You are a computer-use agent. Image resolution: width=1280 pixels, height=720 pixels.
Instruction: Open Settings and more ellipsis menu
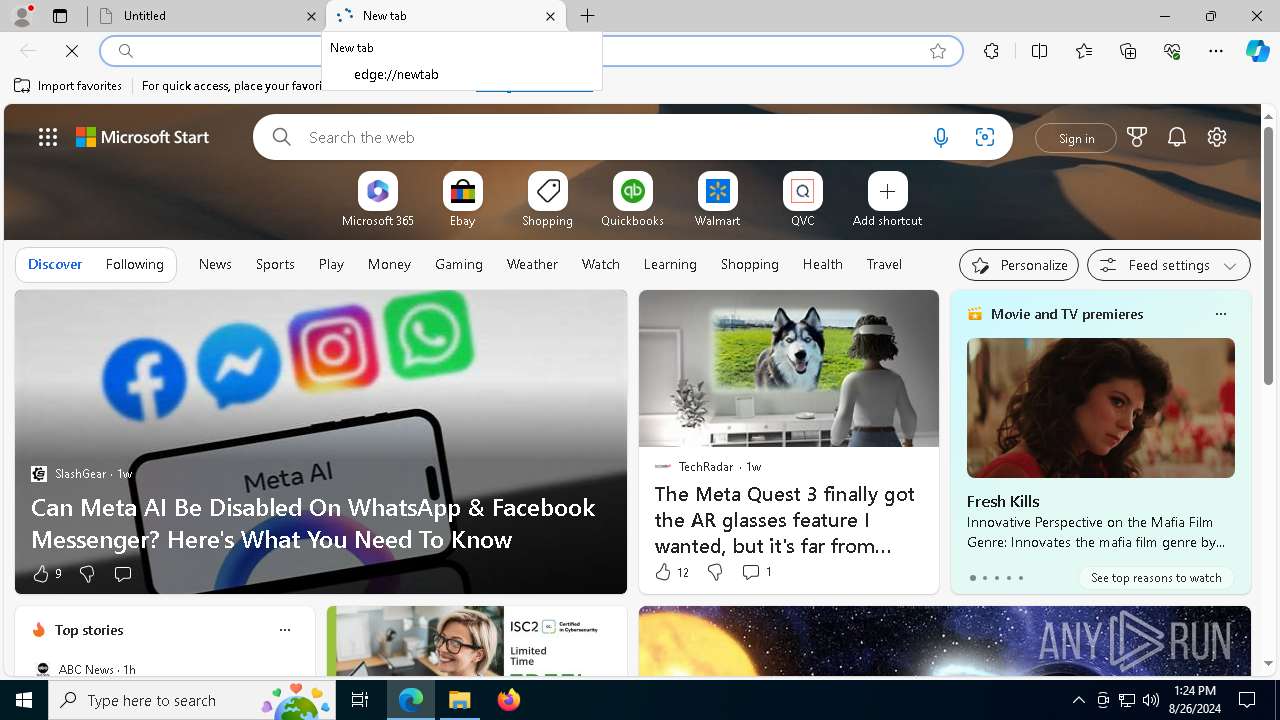[x=1216, y=51]
